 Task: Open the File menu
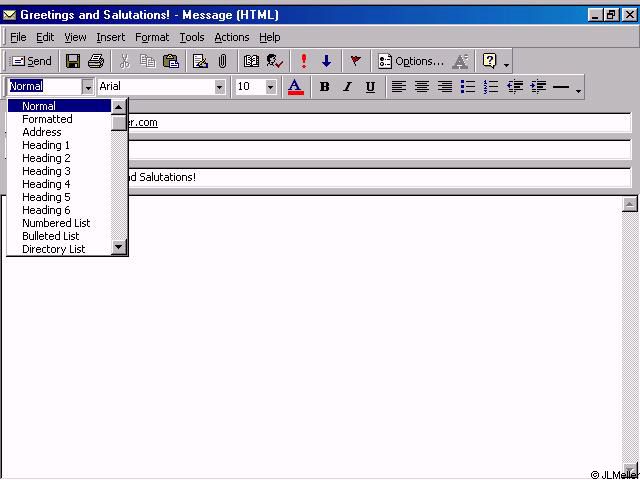(18, 38)
